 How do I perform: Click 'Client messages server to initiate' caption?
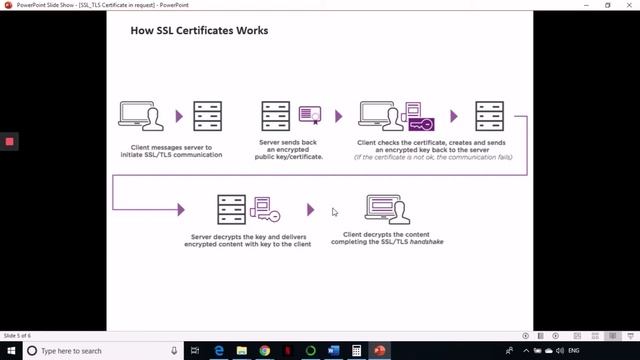171,151
